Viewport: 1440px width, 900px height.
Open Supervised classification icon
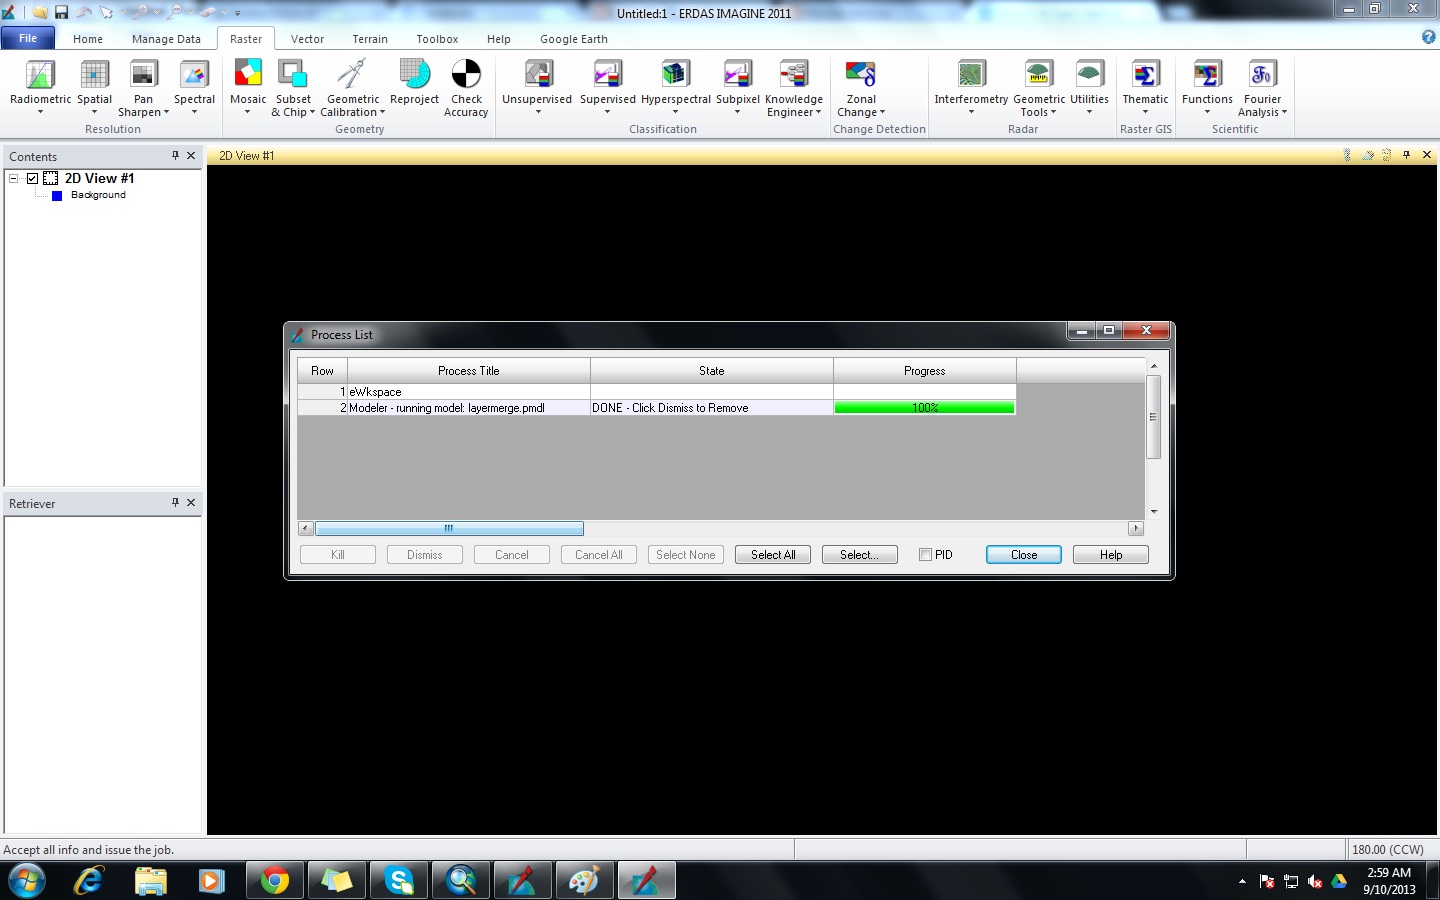[607, 75]
